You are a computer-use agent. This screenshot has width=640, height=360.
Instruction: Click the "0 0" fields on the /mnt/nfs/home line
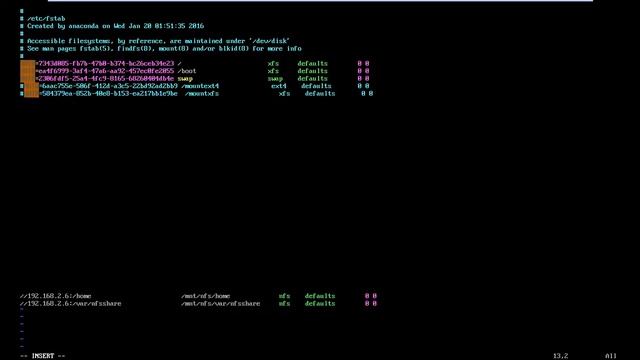click(371, 296)
